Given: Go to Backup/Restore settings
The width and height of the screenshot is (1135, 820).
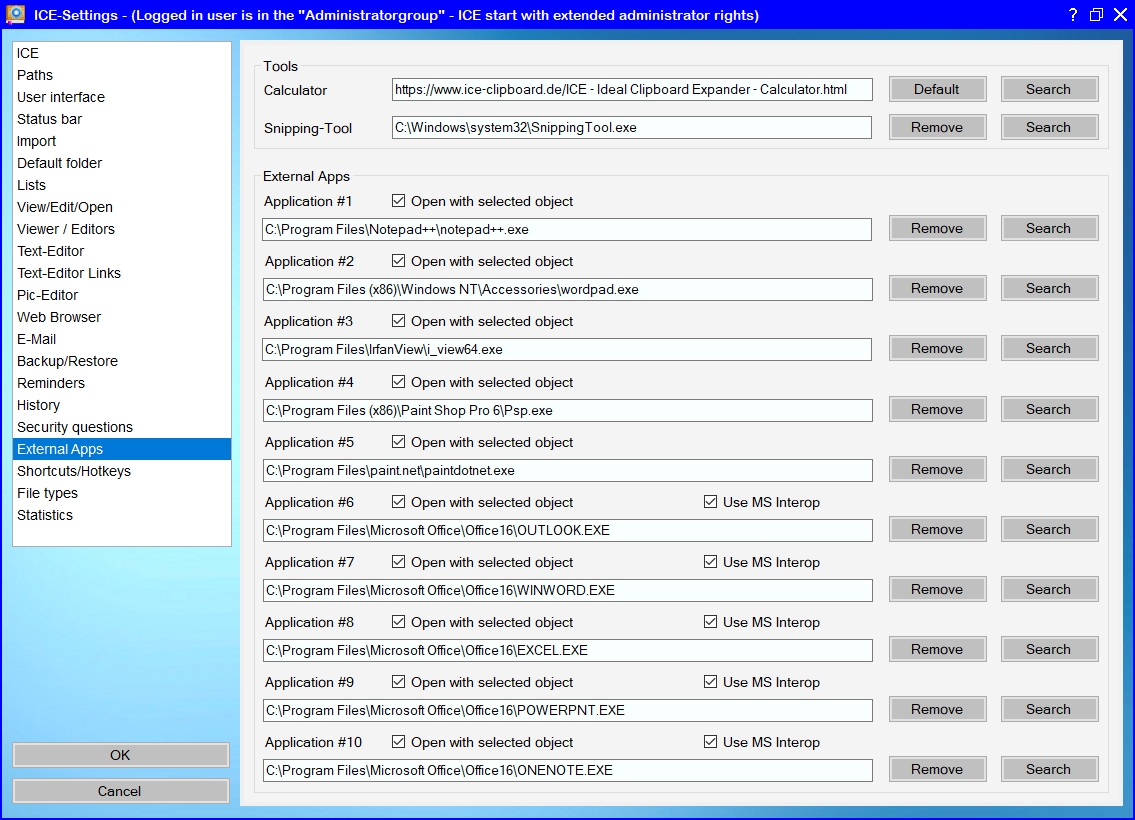Looking at the screenshot, I should (x=67, y=361).
